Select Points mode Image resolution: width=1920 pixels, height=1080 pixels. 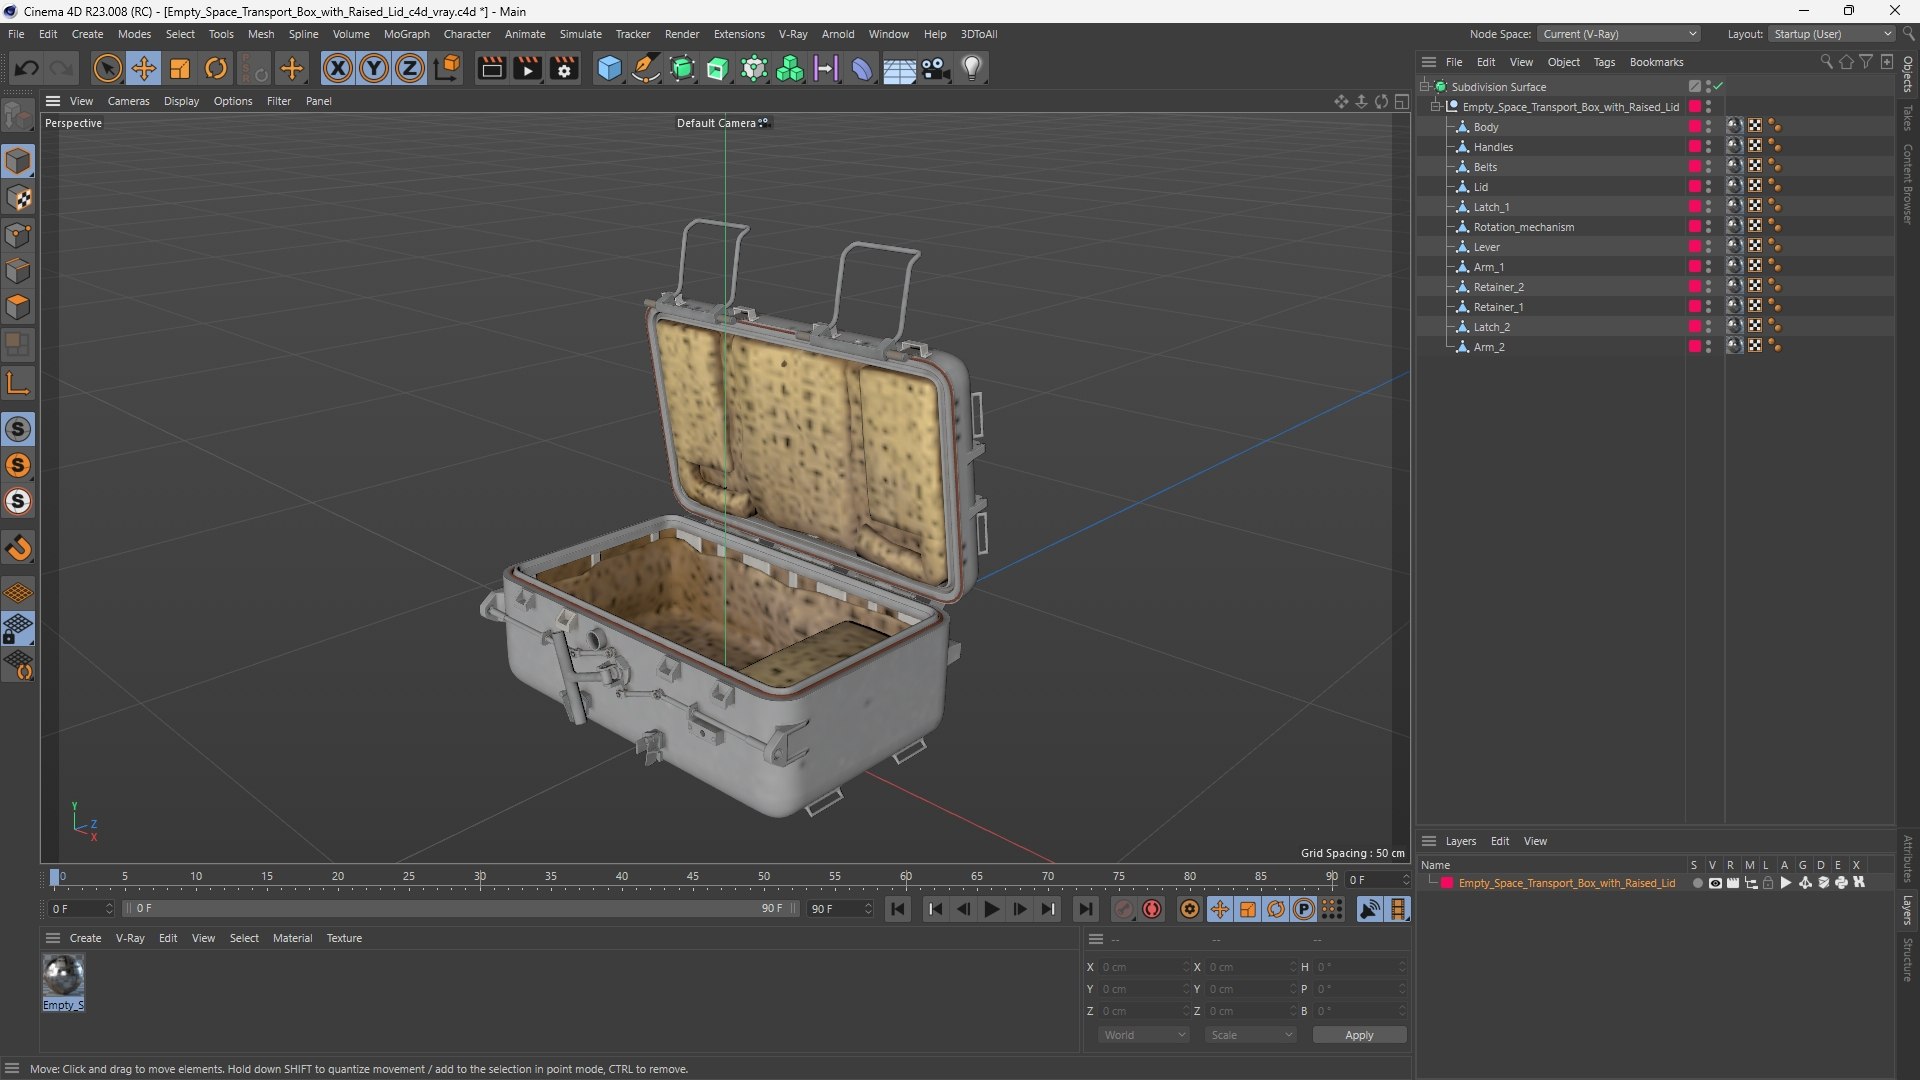18,235
